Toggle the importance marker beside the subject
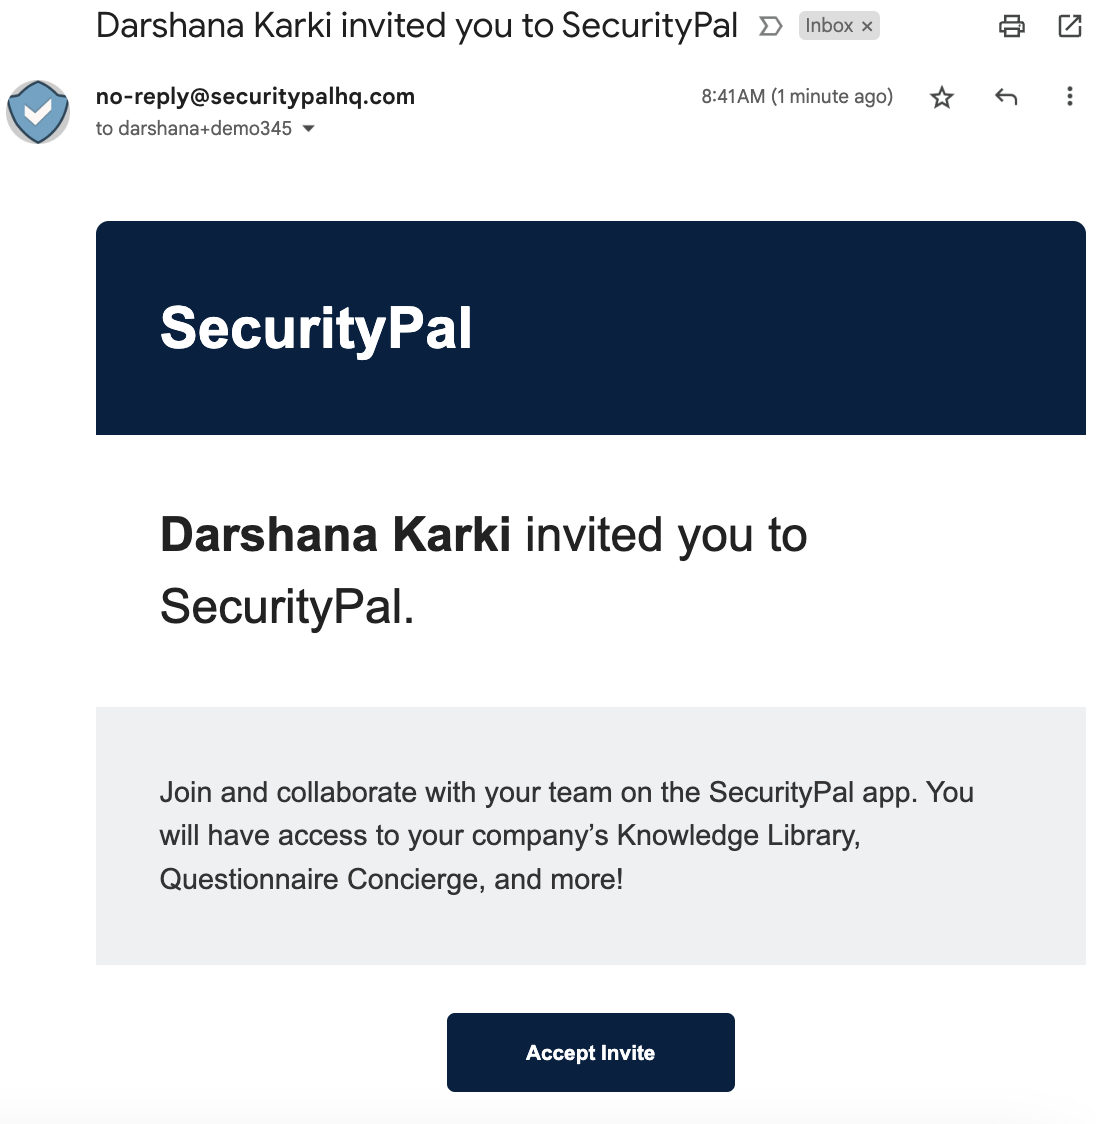1096x1124 pixels. coord(770,26)
